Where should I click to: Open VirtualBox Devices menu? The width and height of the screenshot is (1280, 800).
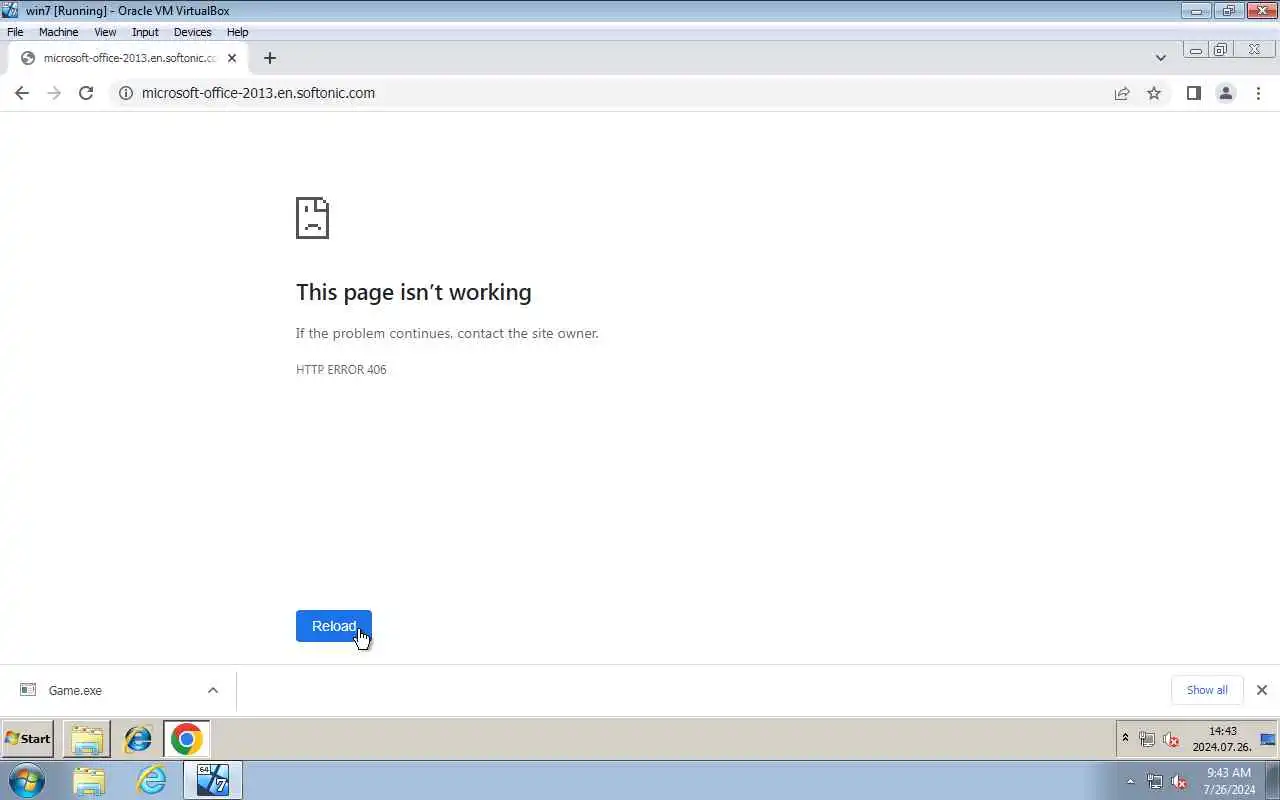click(x=192, y=32)
